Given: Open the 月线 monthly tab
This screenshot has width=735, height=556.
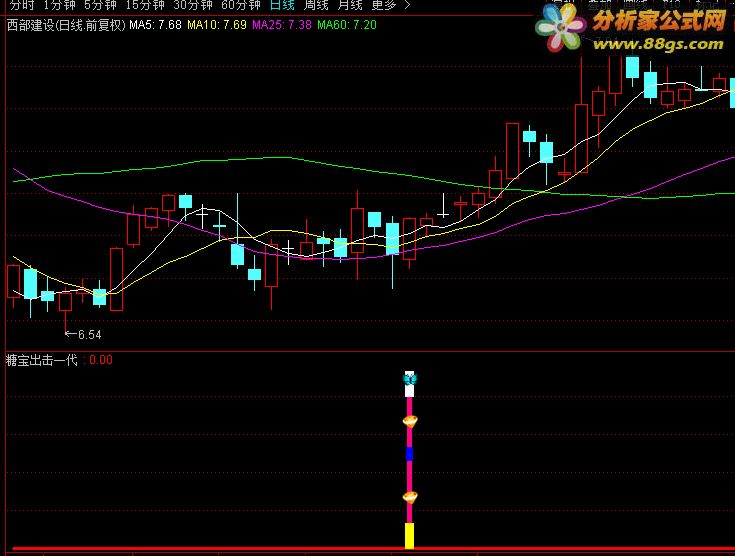Looking at the screenshot, I should click(350, 5).
